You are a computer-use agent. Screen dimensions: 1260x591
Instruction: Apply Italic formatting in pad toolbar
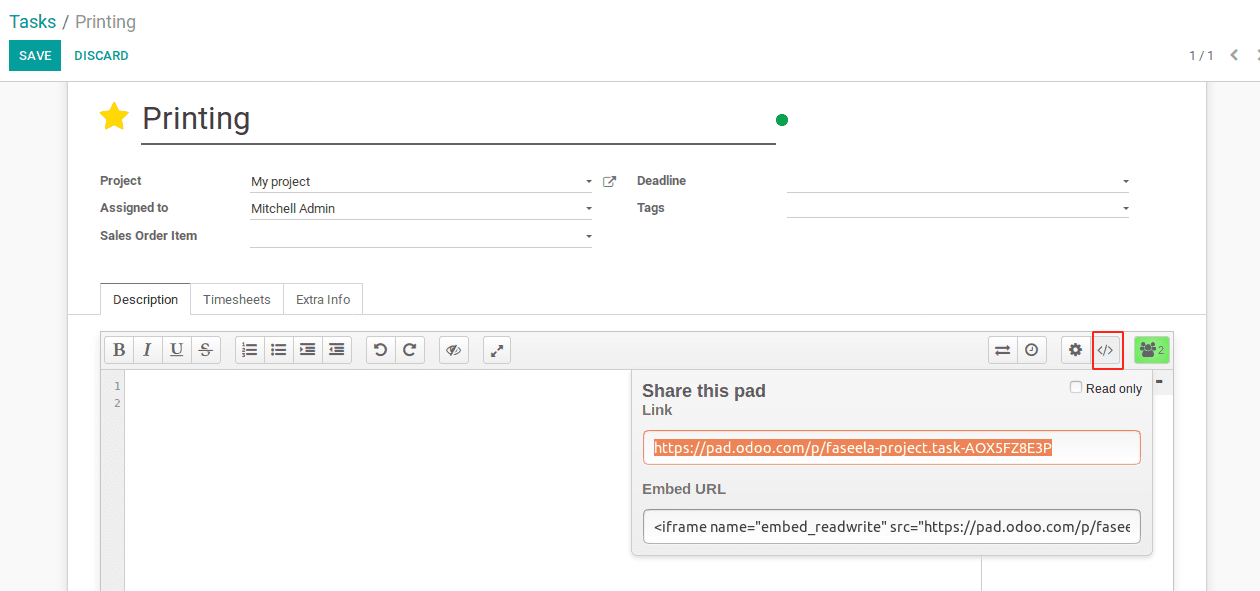click(x=148, y=350)
